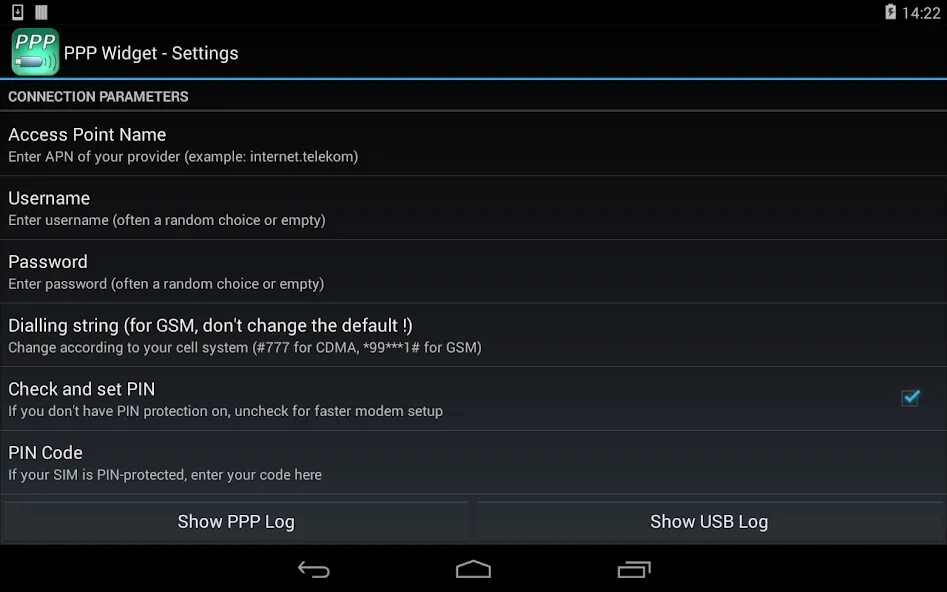Screen dimensions: 947x592
Task: Tap the Android home navigation icon
Action: [473, 570]
